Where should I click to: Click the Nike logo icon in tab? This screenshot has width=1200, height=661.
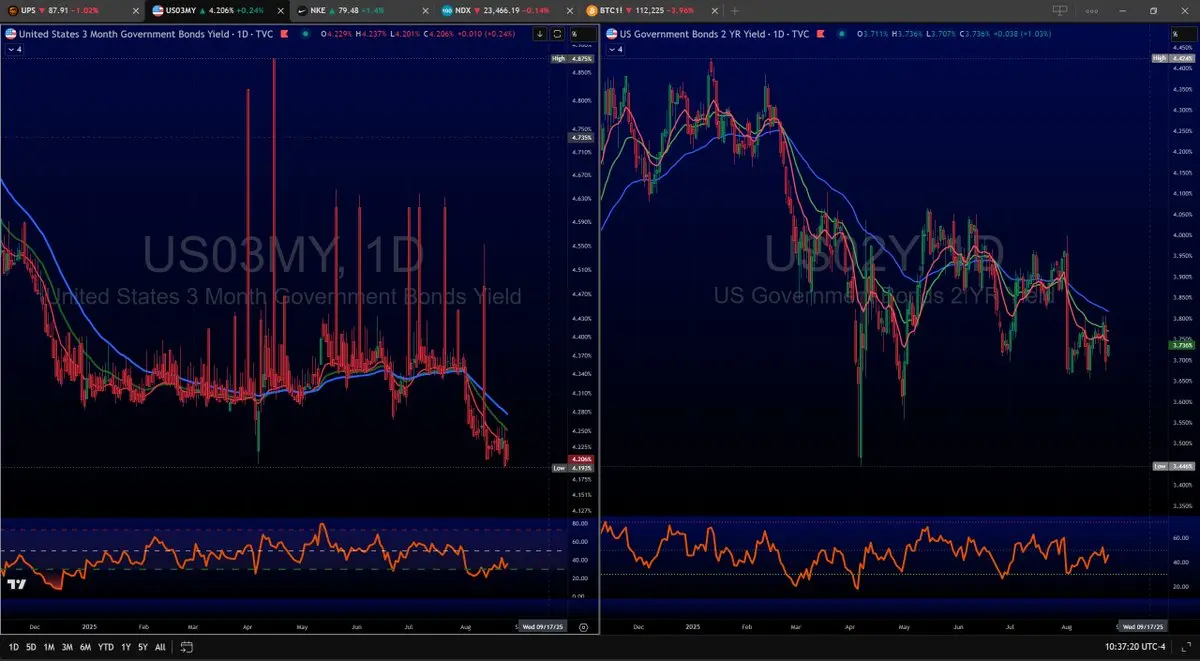301,10
